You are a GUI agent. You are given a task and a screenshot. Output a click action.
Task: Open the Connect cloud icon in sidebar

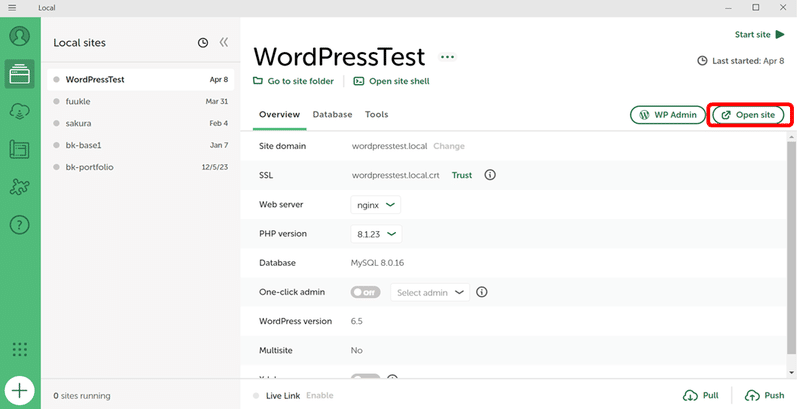pos(20,111)
